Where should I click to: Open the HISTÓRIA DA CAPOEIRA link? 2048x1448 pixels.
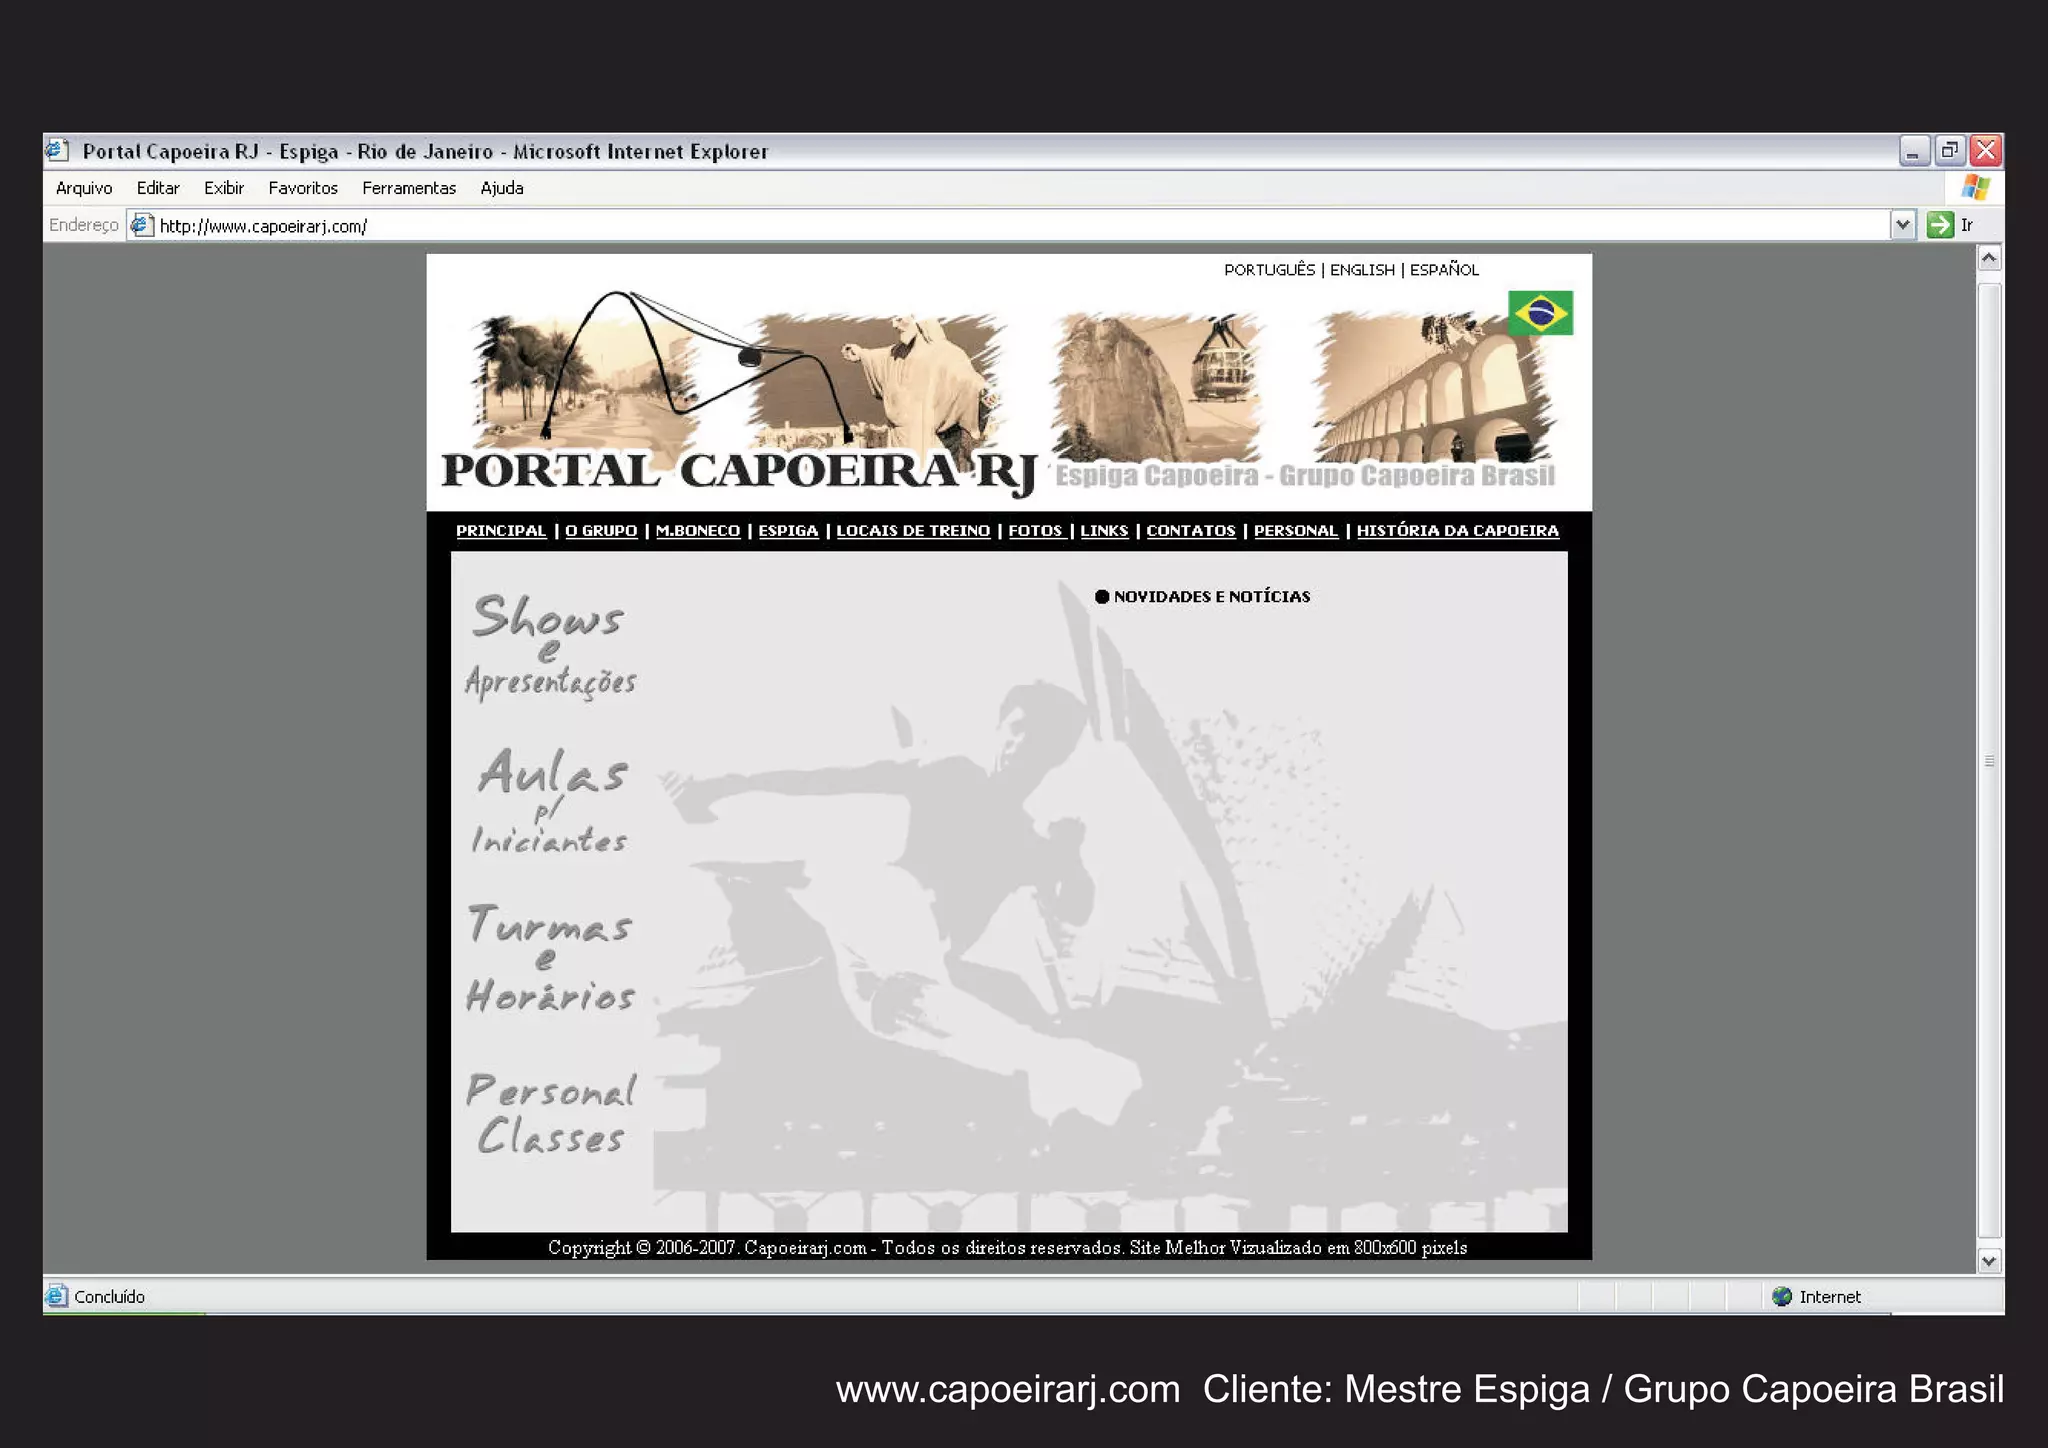pos(1457,531)
